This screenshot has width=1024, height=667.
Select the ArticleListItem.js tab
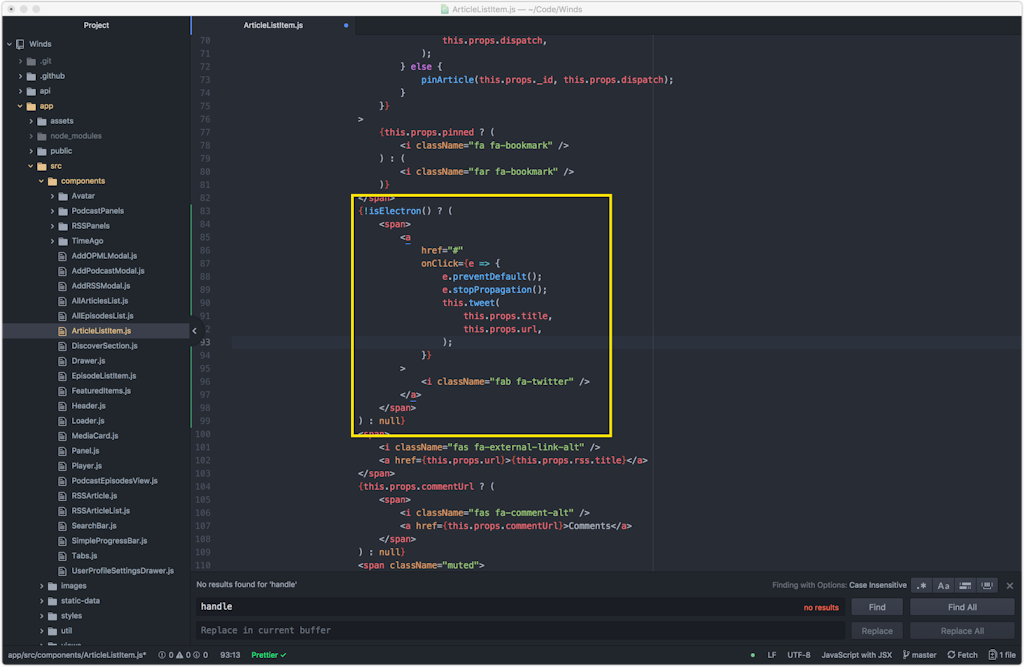tap(271, 25)
